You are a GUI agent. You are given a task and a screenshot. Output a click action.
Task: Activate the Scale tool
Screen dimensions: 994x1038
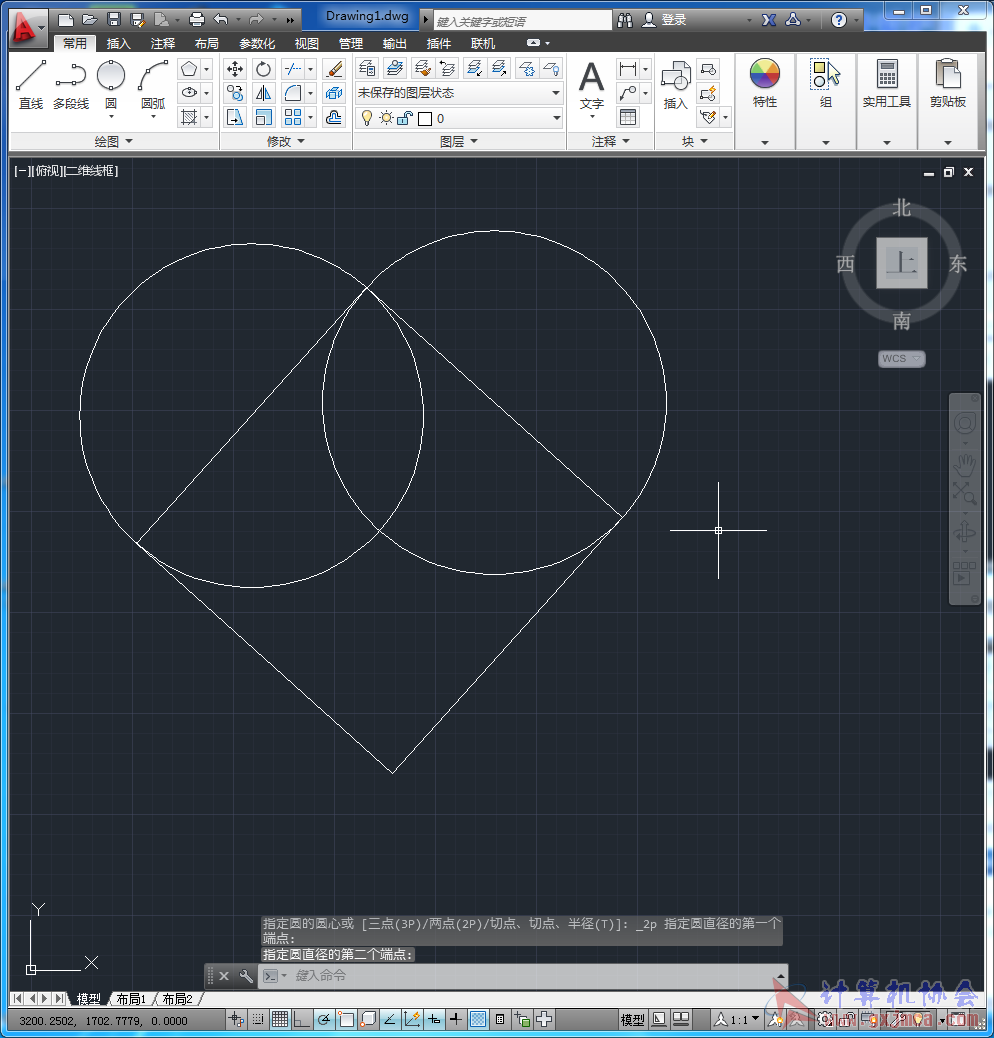pos(263,117)
